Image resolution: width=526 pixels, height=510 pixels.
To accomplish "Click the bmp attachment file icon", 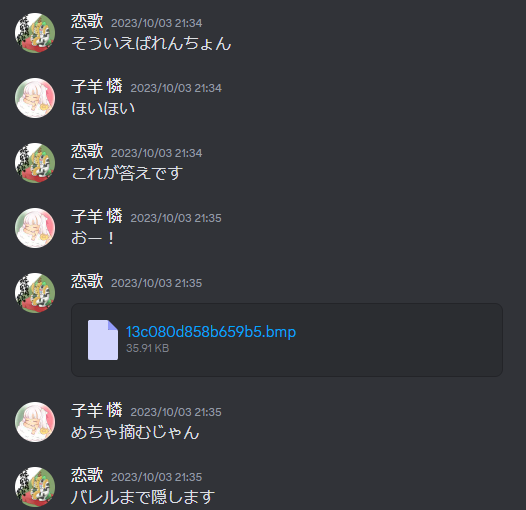I will pos(103,340).
